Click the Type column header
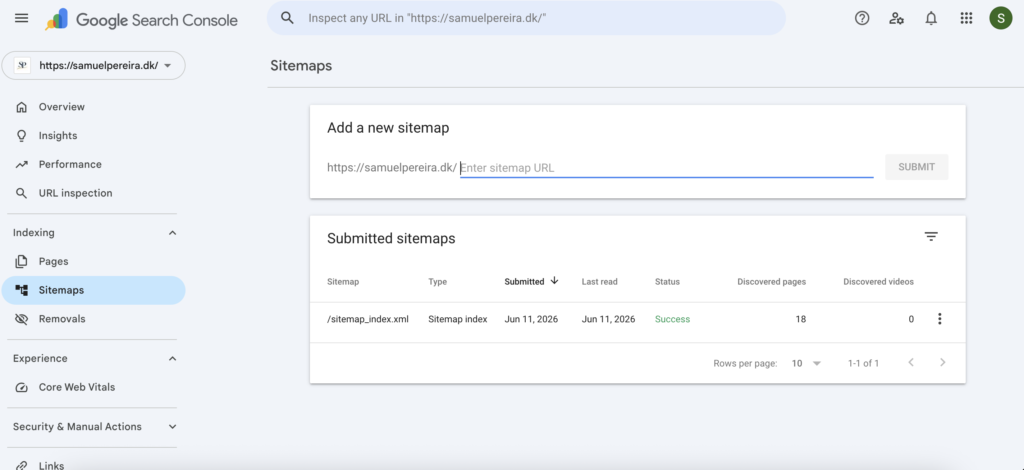The width and height of the screenshot is (1024, 470). coord(438,281)
